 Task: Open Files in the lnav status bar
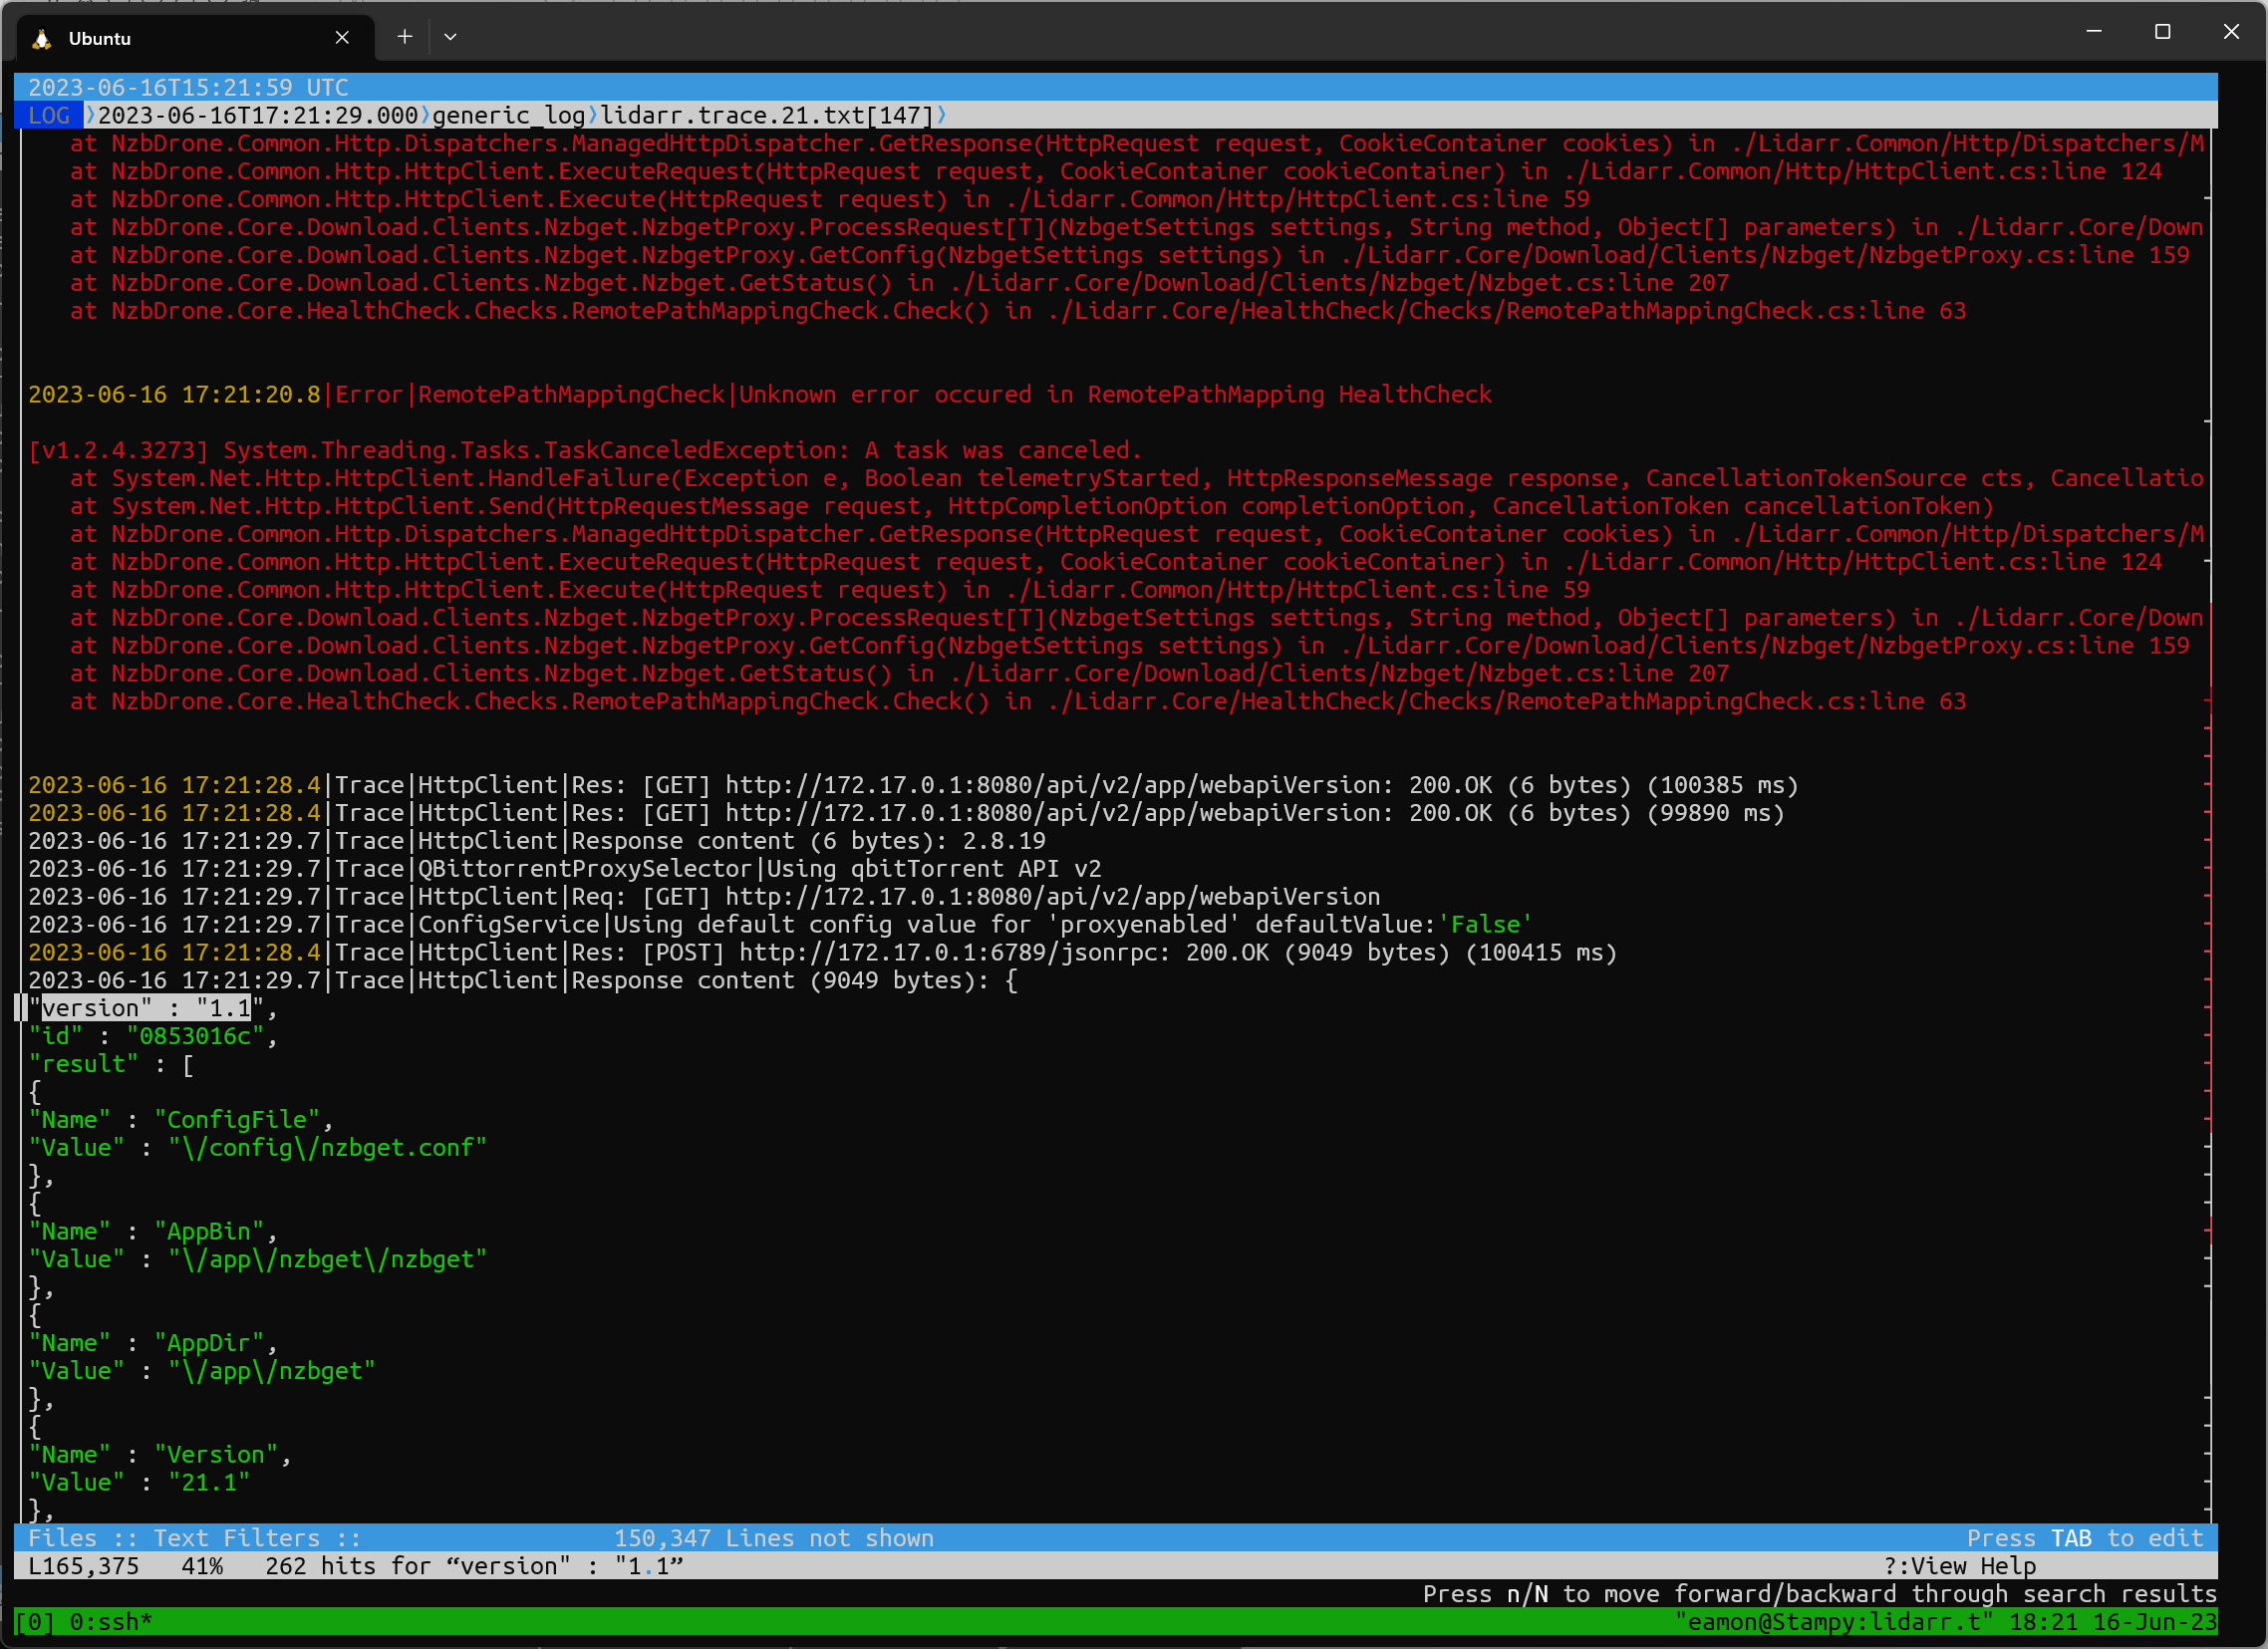click(63, 1537)
